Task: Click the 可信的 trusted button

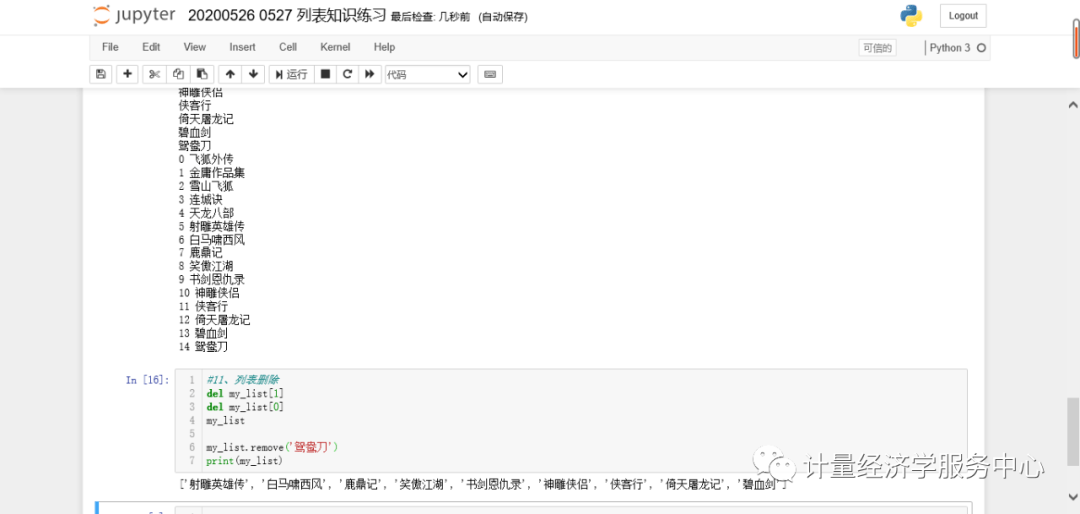Action: [877, 48]
